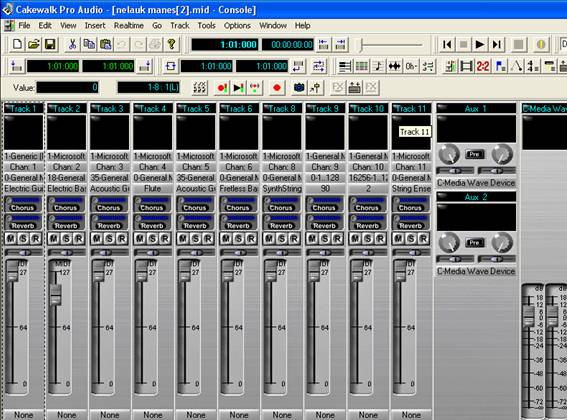Open Track 4 patch selector Flute
Screen dimensions: 567x420
[x=153, y=188]
